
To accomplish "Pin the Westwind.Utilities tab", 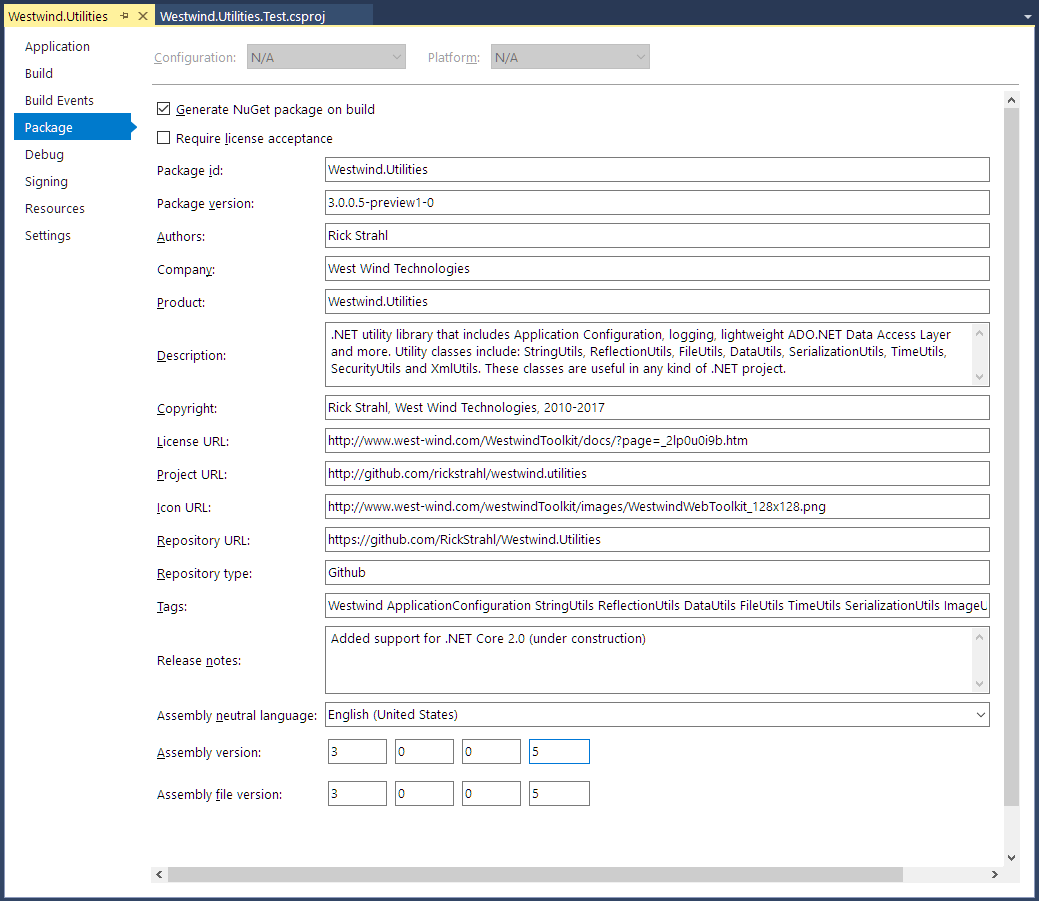I will [x=125, y=16].
